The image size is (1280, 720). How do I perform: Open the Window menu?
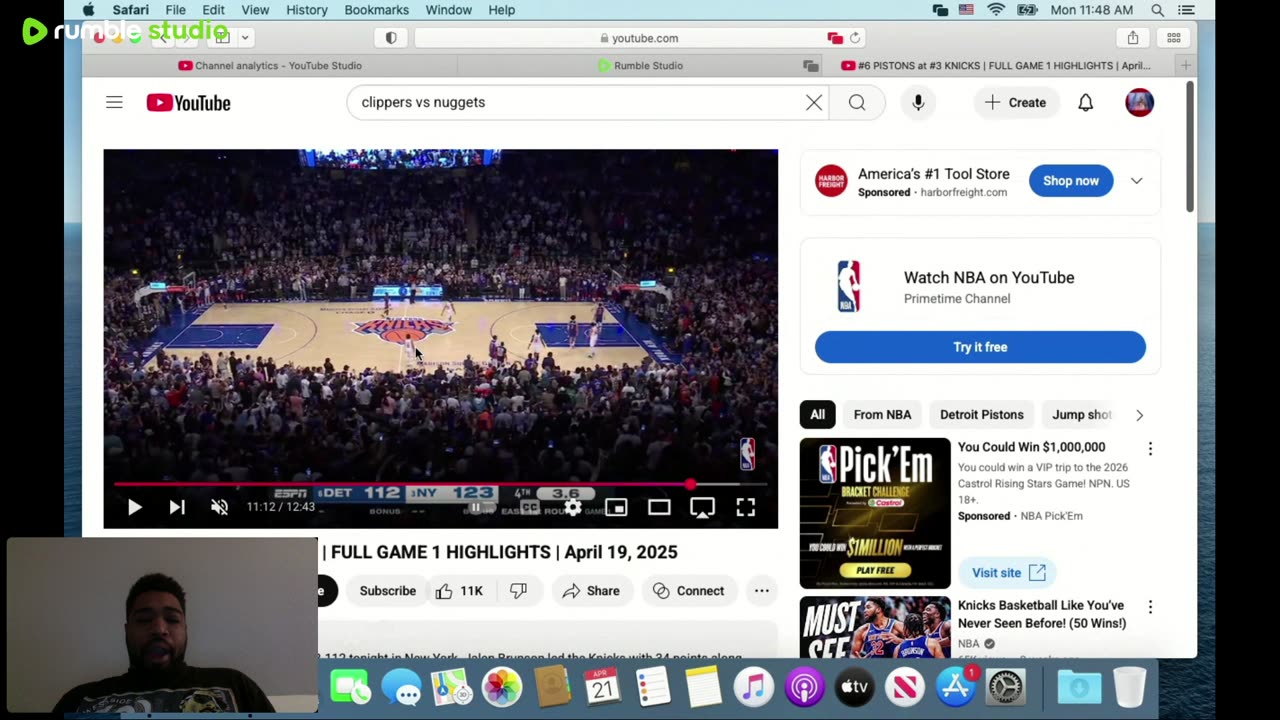[x=449, y=10]
